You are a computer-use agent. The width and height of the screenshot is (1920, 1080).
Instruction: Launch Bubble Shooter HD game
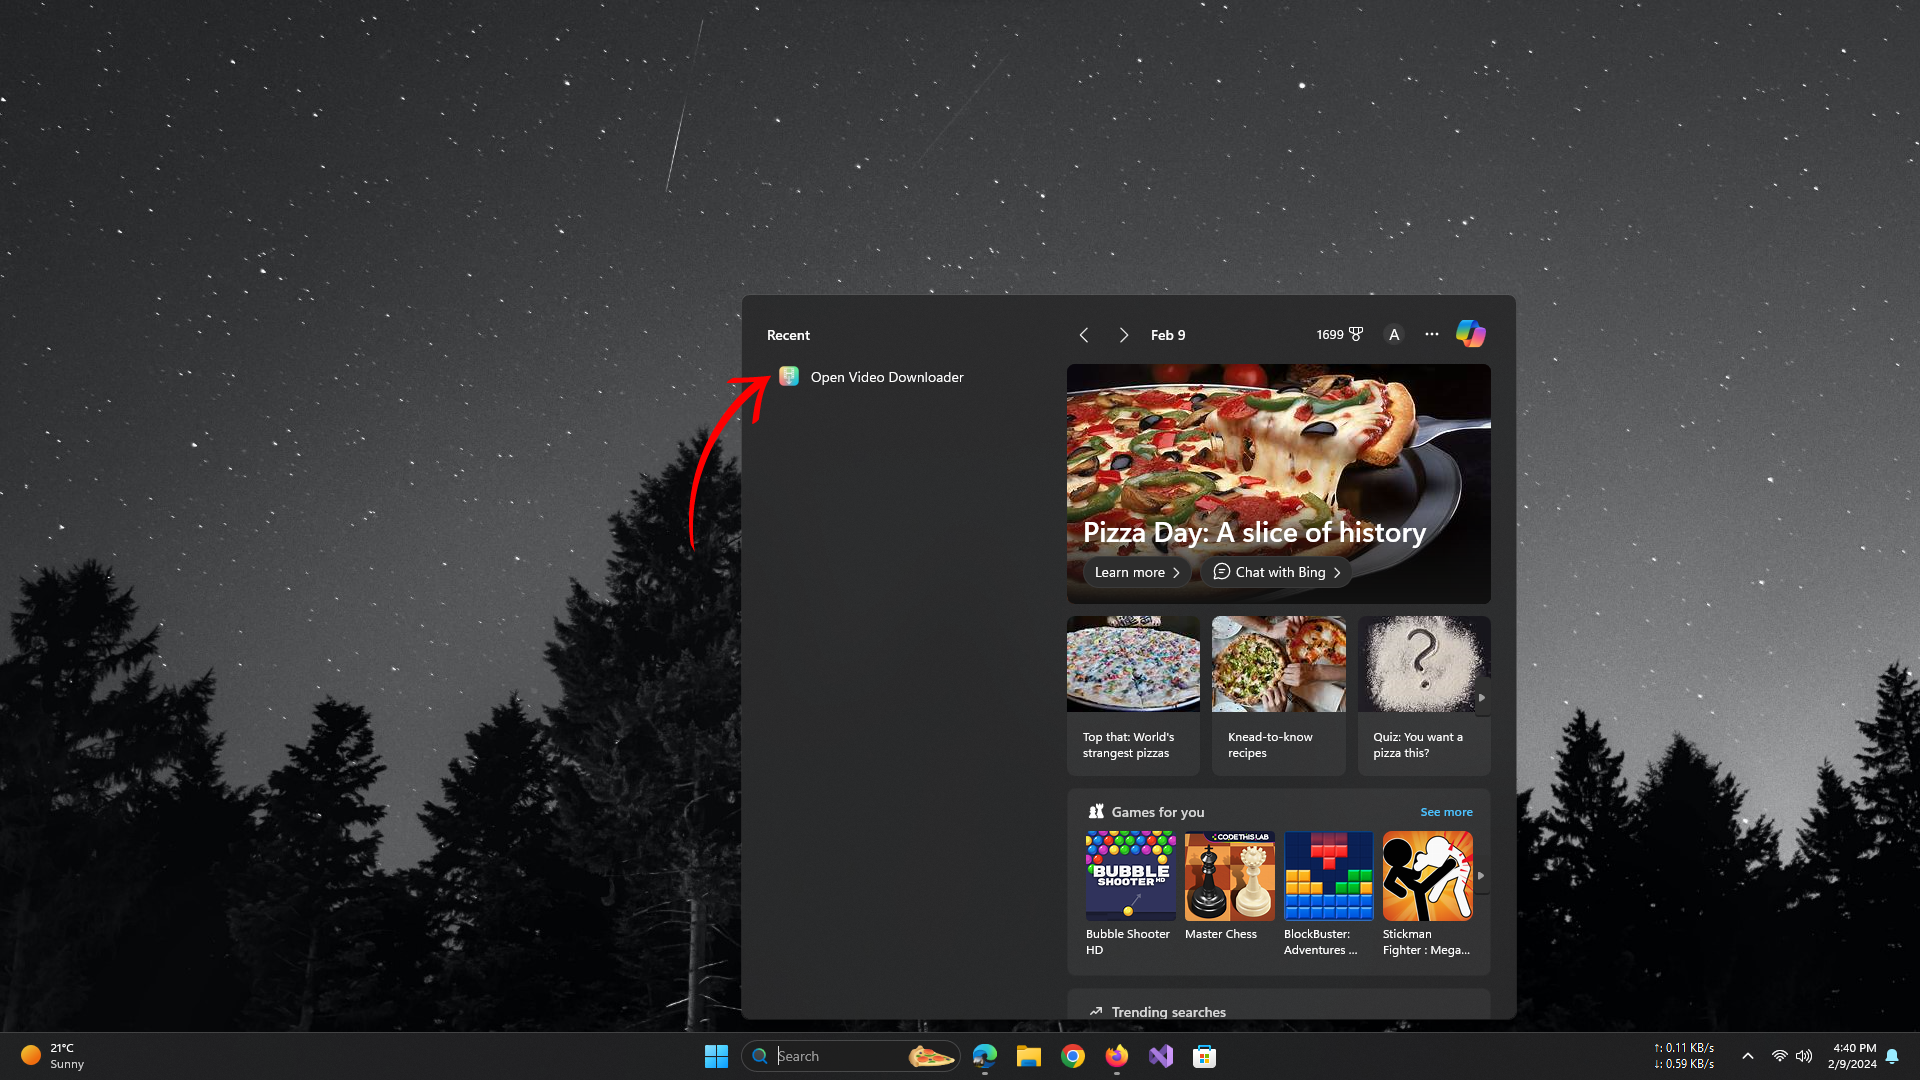point(1130,877)
